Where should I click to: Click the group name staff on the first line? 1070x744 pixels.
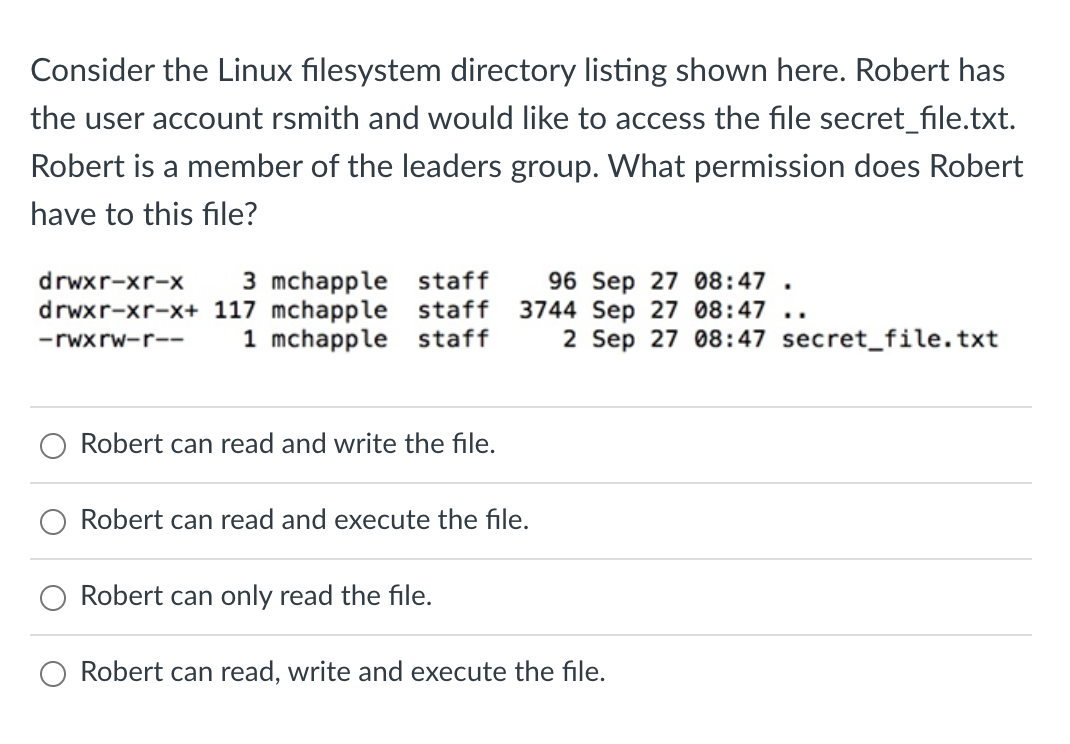pos(453,281)
